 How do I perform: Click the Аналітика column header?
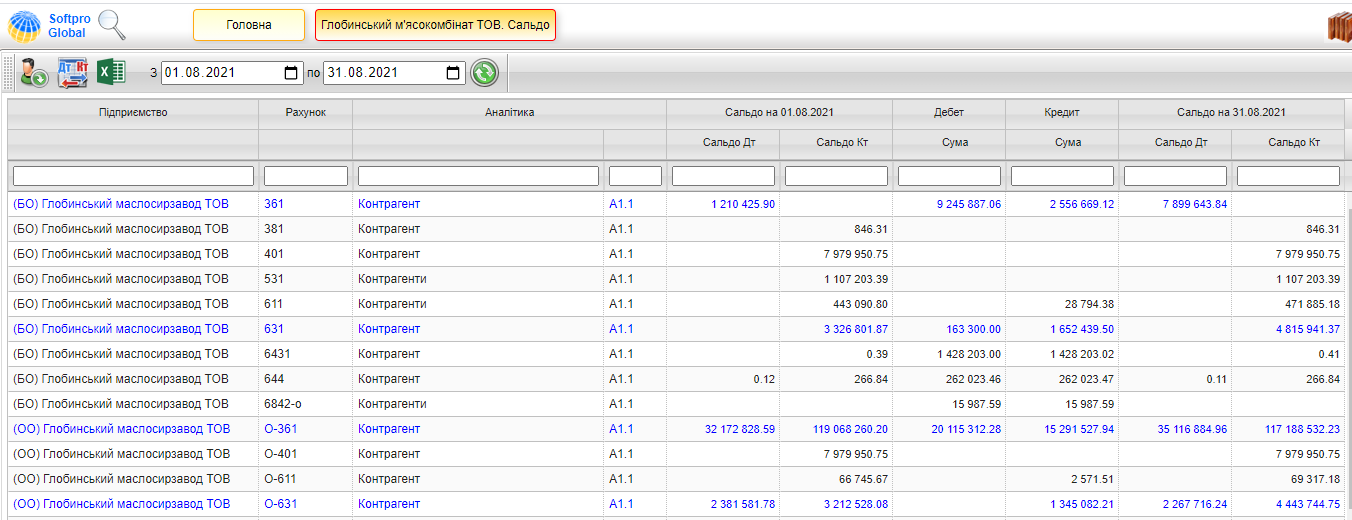pos(509,113)
